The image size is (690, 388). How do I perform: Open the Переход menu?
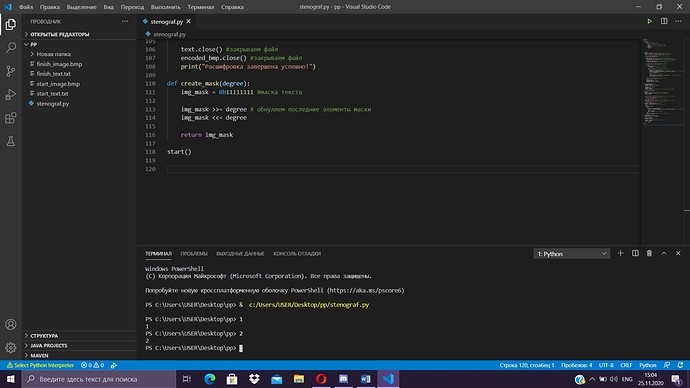click(132, 7)
